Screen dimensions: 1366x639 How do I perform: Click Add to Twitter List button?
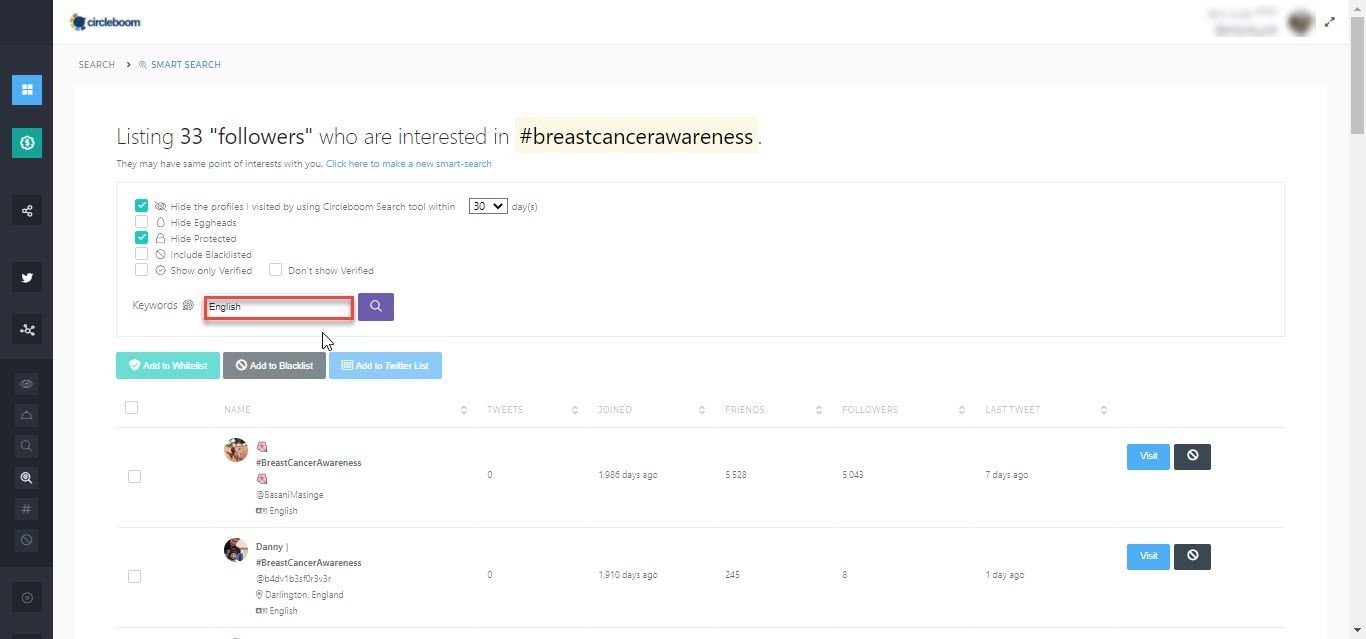tap(385, 366)
